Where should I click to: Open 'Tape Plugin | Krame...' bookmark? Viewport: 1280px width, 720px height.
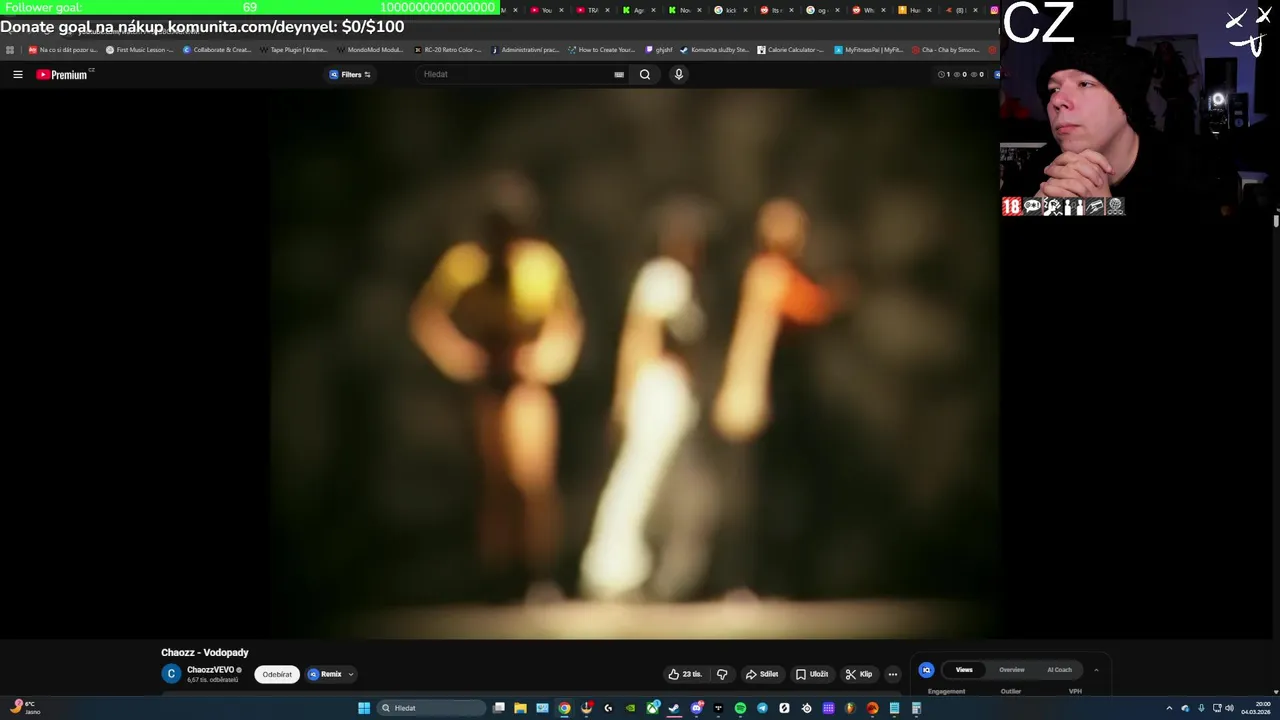tap(293, 49)
